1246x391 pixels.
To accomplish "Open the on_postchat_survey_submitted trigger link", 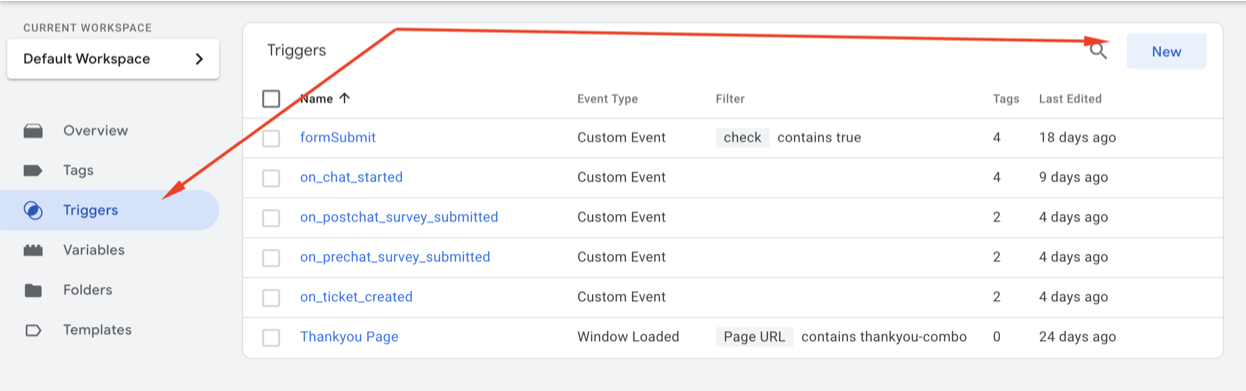I will [x=399, y=217].
